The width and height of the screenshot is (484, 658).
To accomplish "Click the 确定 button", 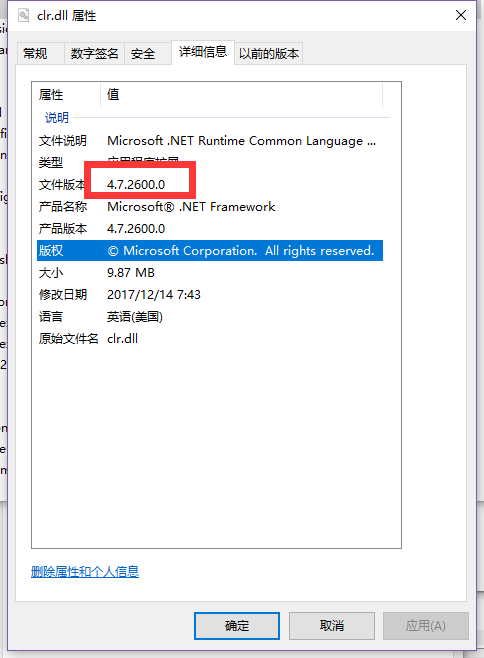I will tap(237, 626).
